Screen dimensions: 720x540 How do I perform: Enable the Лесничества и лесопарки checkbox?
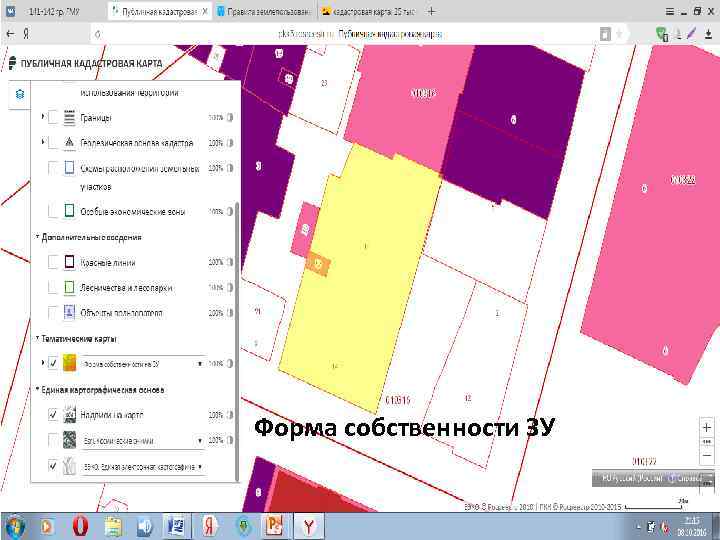pos(53,287)
